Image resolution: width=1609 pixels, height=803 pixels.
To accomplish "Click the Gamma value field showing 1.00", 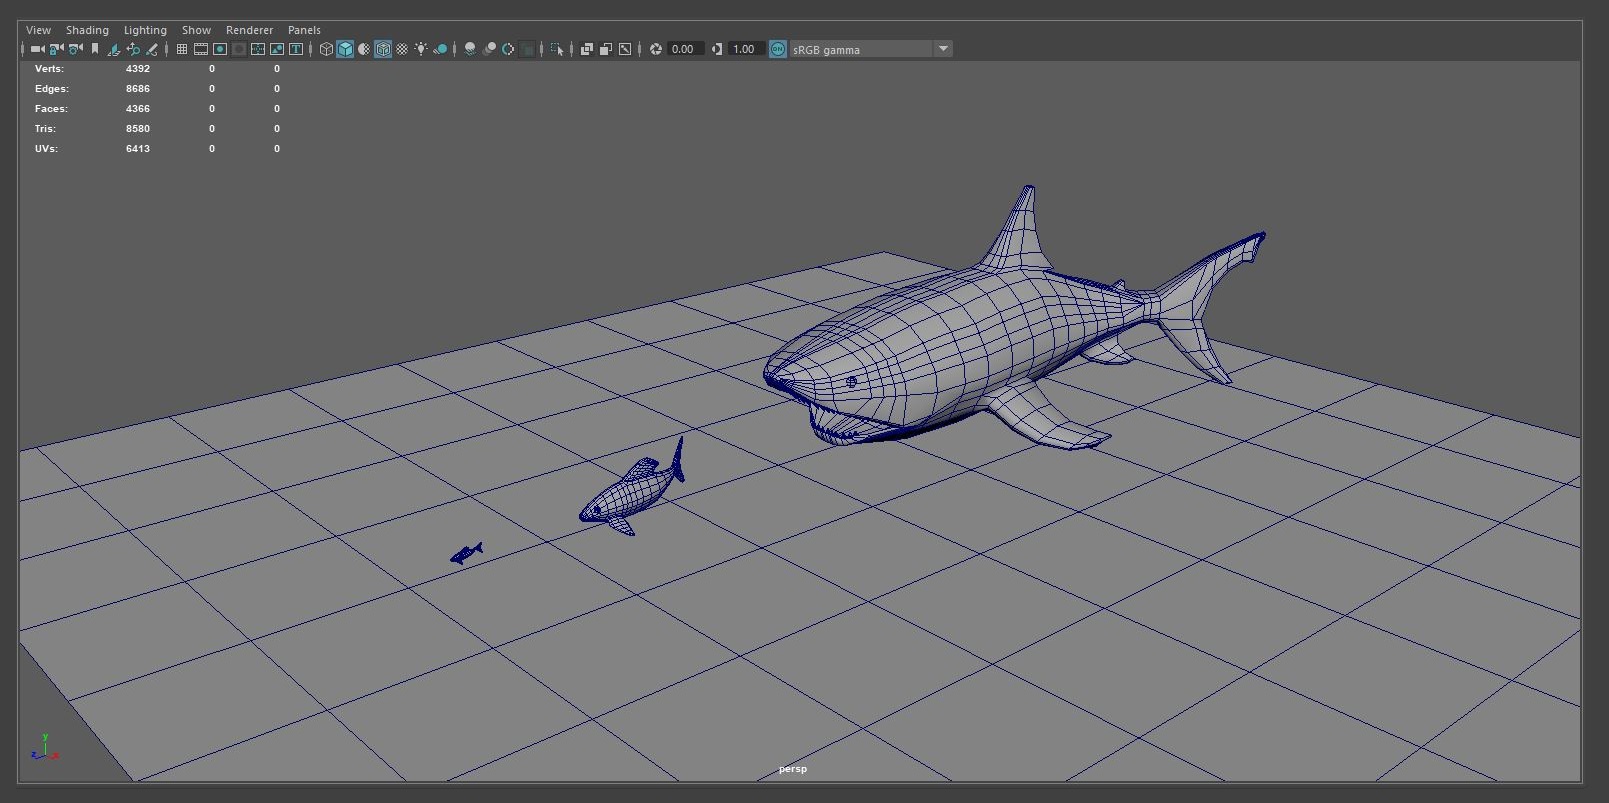I will pos(745,49).
